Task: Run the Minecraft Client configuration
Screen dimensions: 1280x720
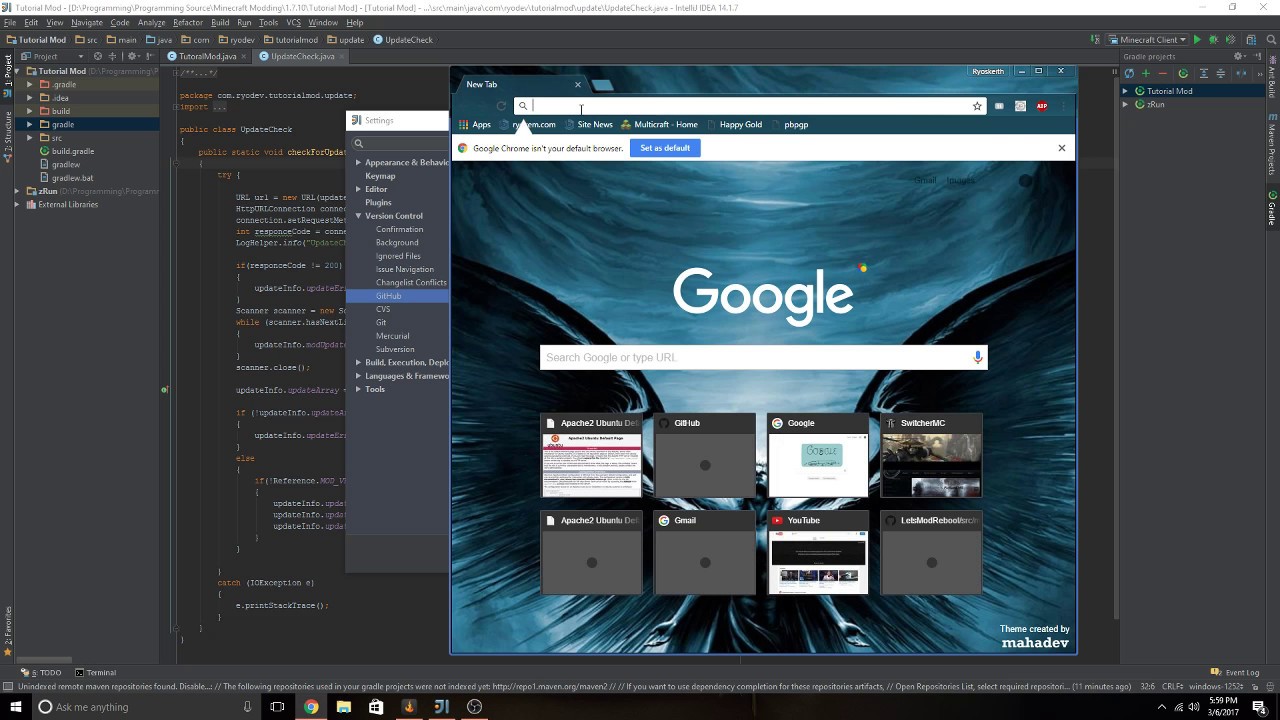Action: point(1197,40)
